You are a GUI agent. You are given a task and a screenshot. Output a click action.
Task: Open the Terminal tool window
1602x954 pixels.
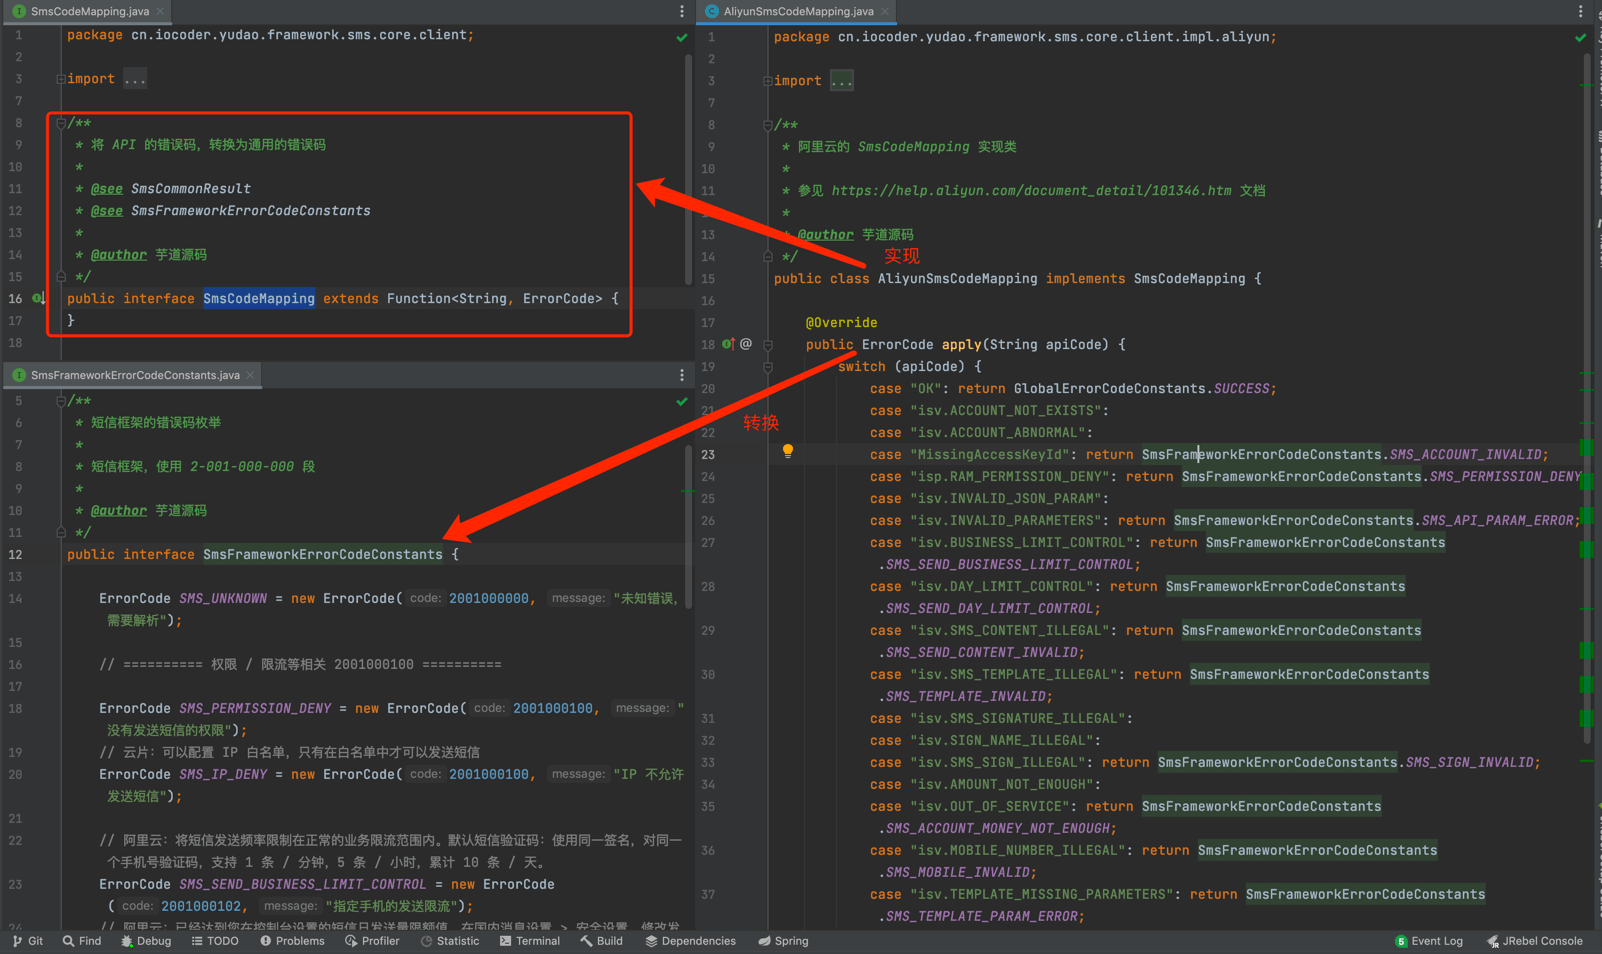[x=529, y=941]
